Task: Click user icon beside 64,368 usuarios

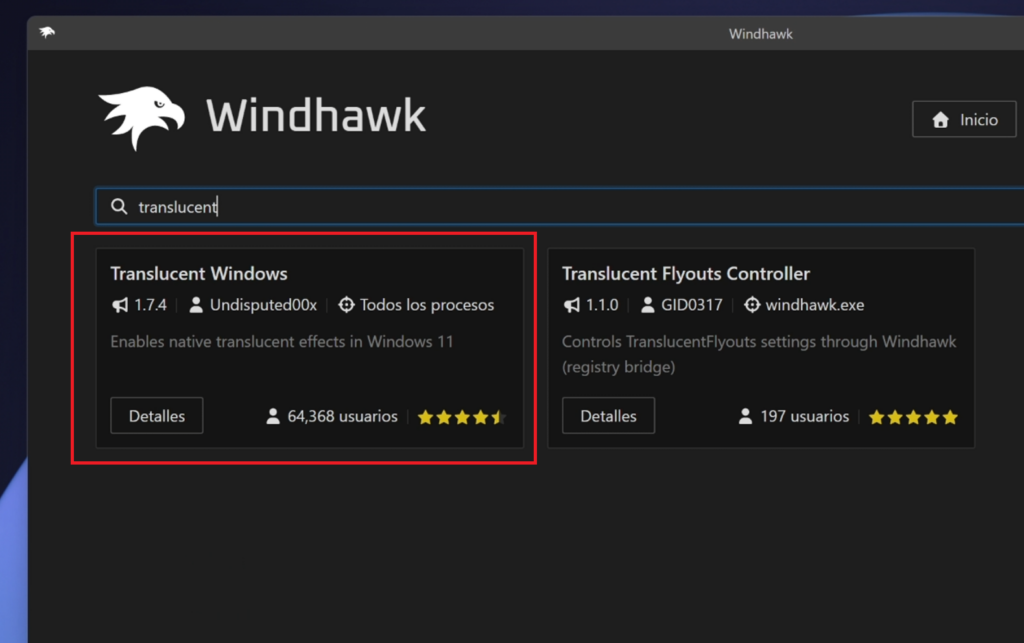Action: coord(273,416)
